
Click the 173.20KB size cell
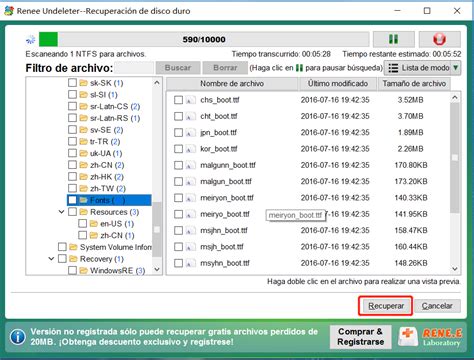(x=411, y=181)
